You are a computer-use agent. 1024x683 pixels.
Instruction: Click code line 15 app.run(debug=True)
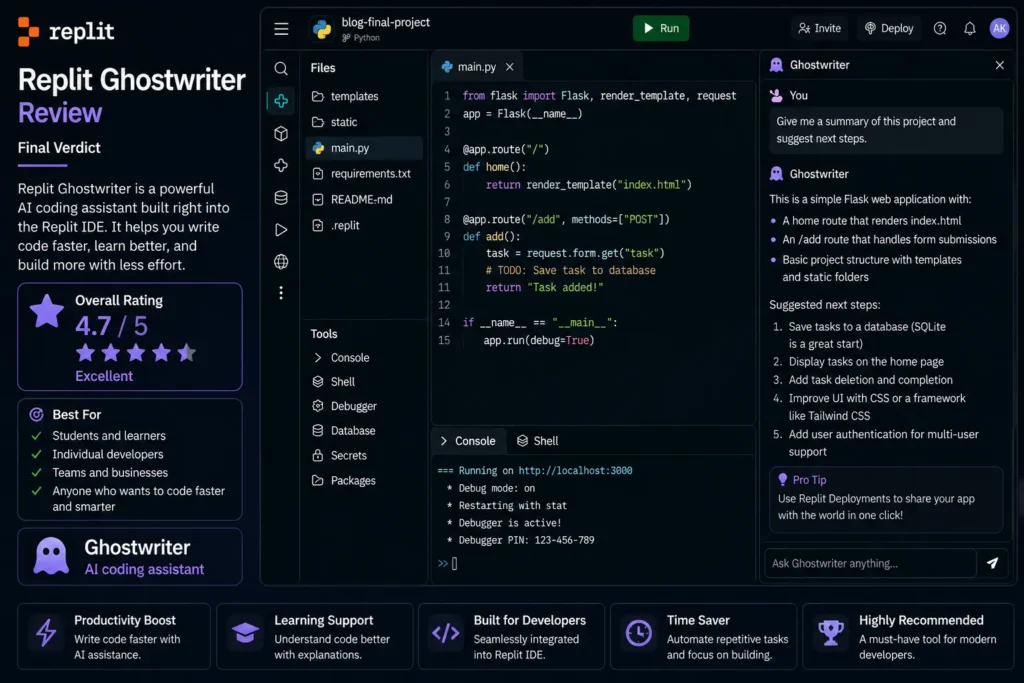coord(539,340)
